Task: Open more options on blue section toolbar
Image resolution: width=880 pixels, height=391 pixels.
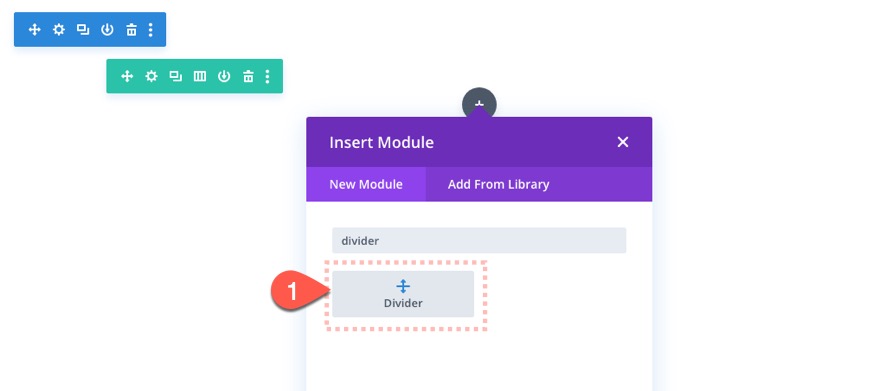Action: click(x=150, y=30)
